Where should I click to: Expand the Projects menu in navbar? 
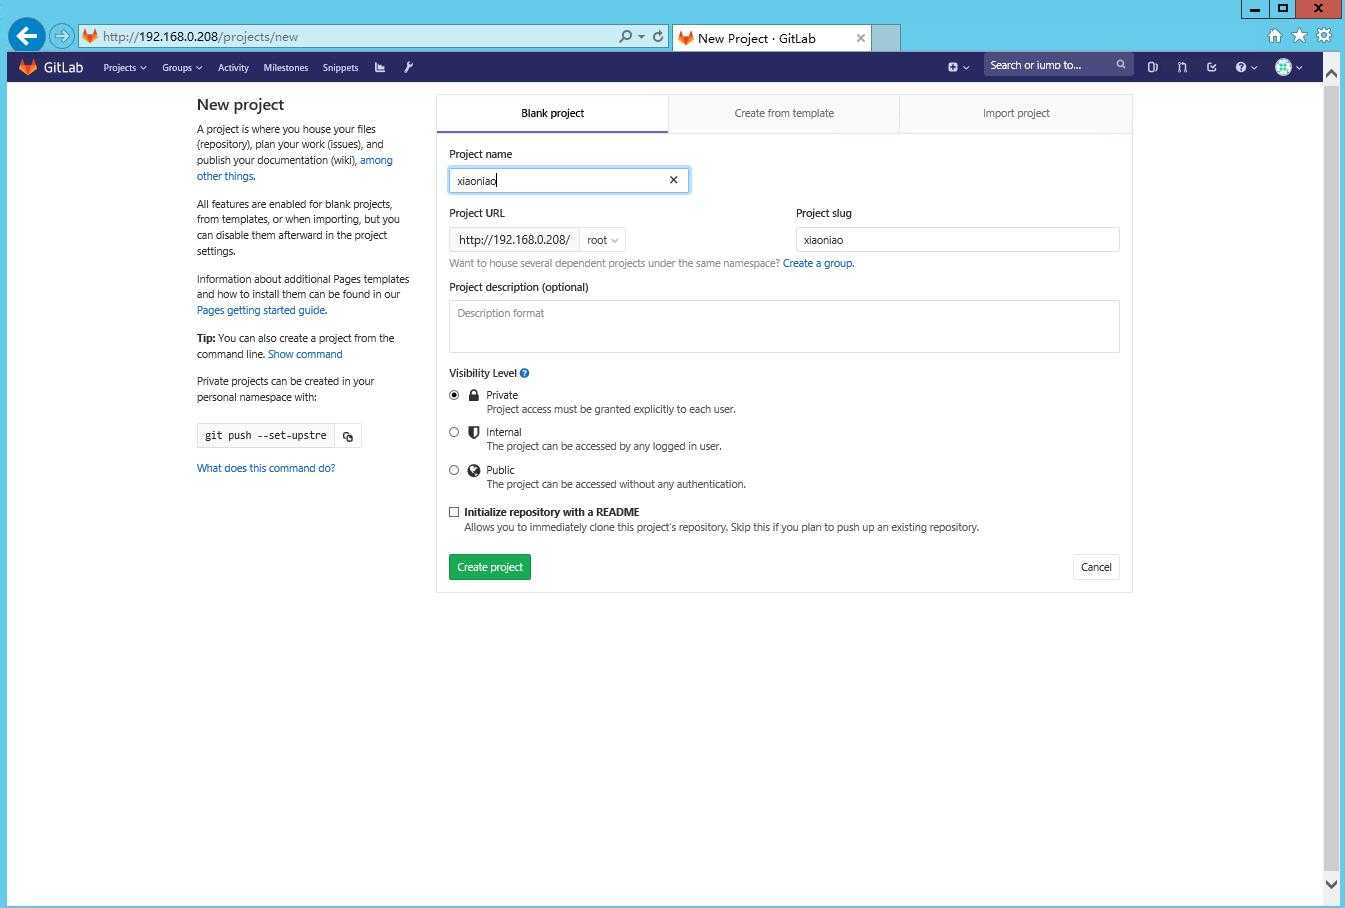(125, 67)
